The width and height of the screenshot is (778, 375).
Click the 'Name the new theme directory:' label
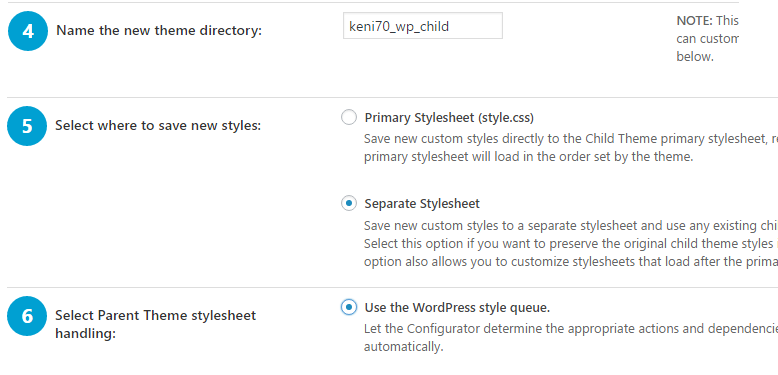[x=159, y=31]
